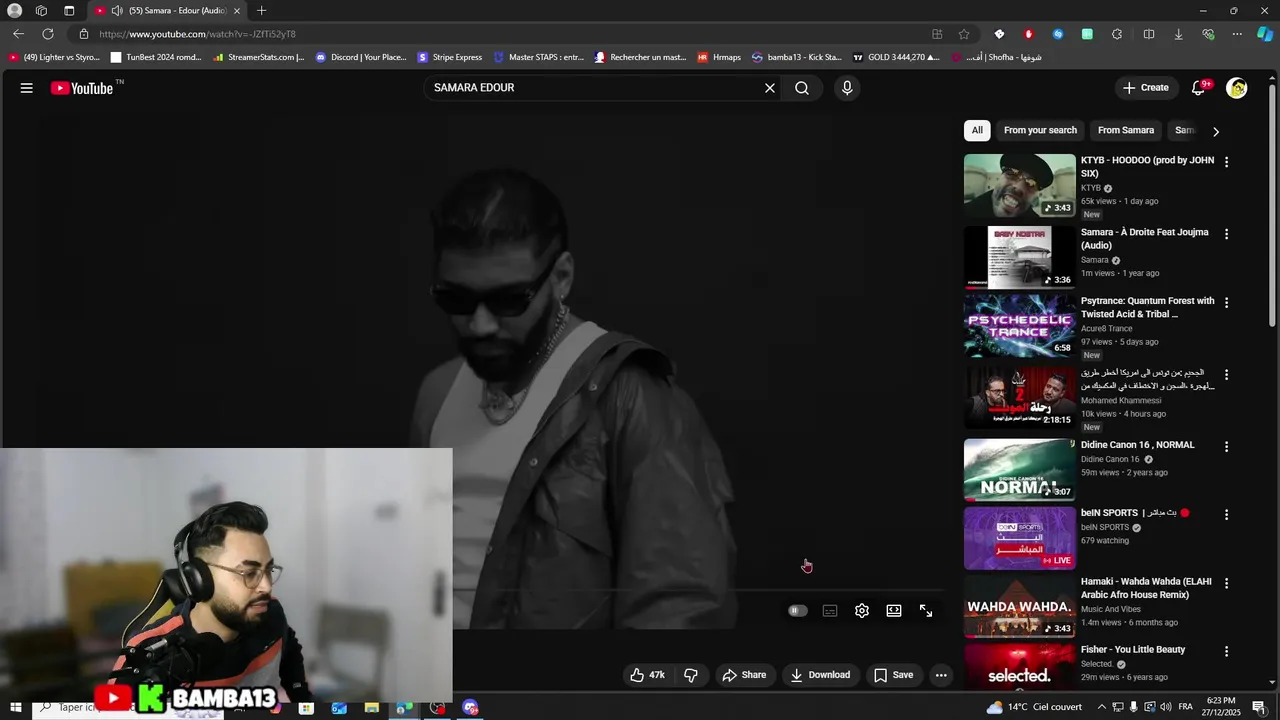Open a new browser tab
This screenshot has width=1280, height=720.
click(261, 10)
